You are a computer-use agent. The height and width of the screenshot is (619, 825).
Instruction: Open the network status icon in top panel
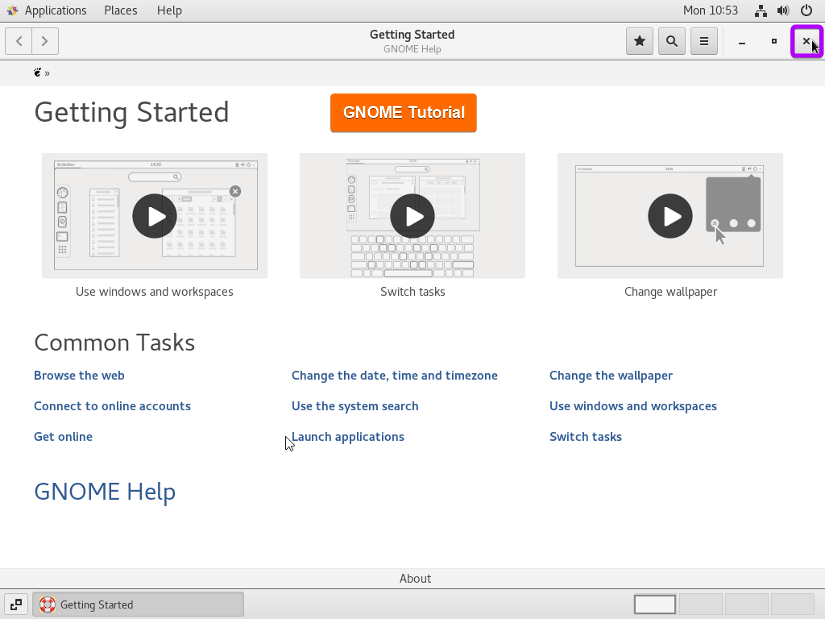click(761, 11)
